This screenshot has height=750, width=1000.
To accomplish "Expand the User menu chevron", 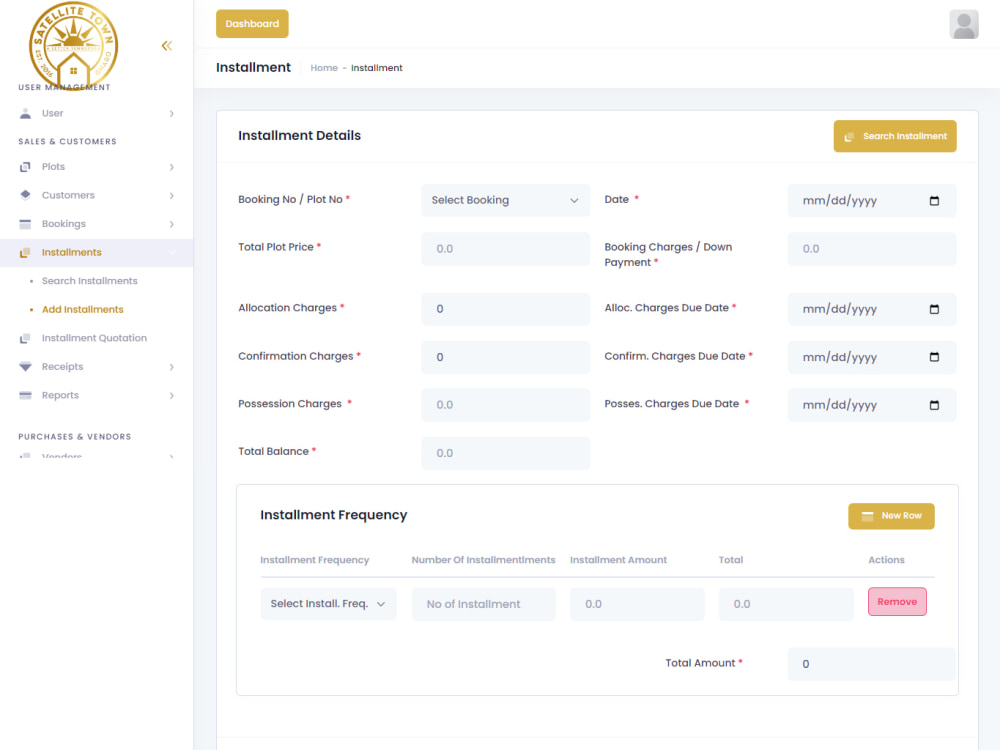I will point(172,114).
